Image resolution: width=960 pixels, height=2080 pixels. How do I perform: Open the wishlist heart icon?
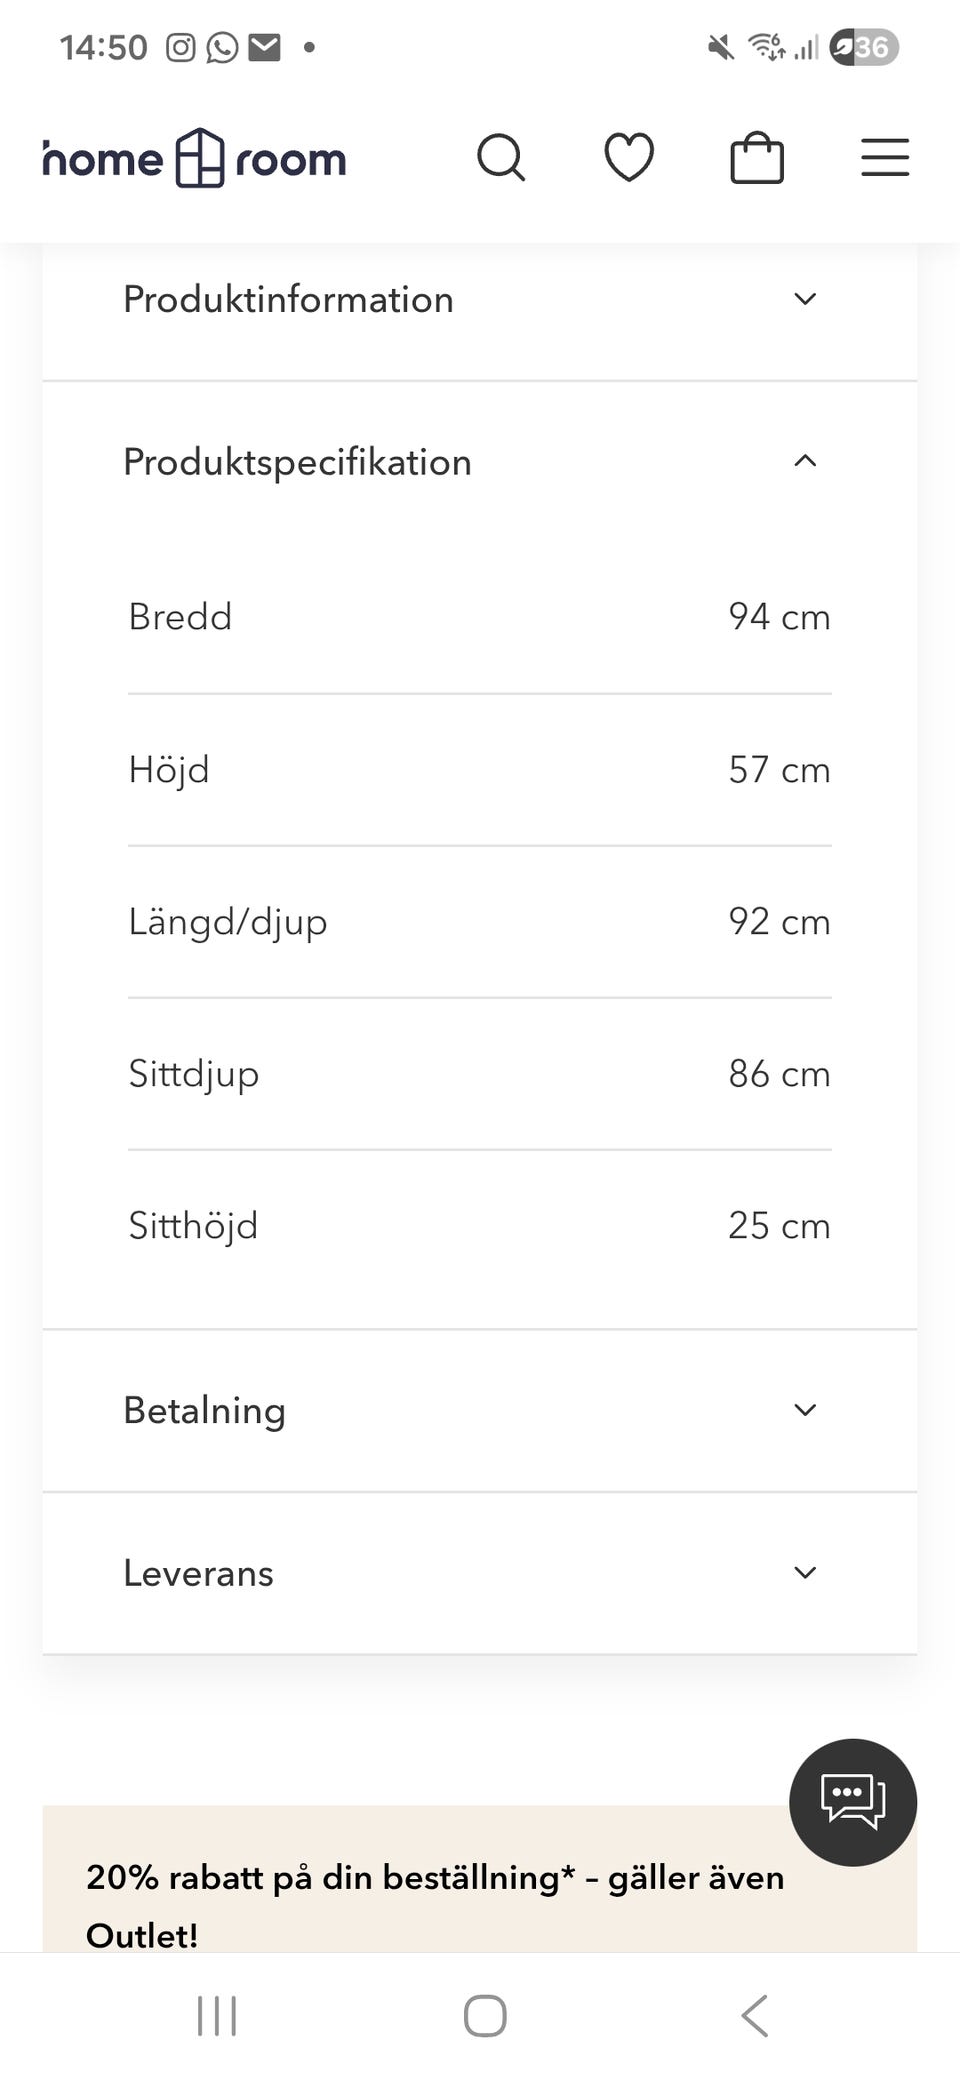[629, 158]
